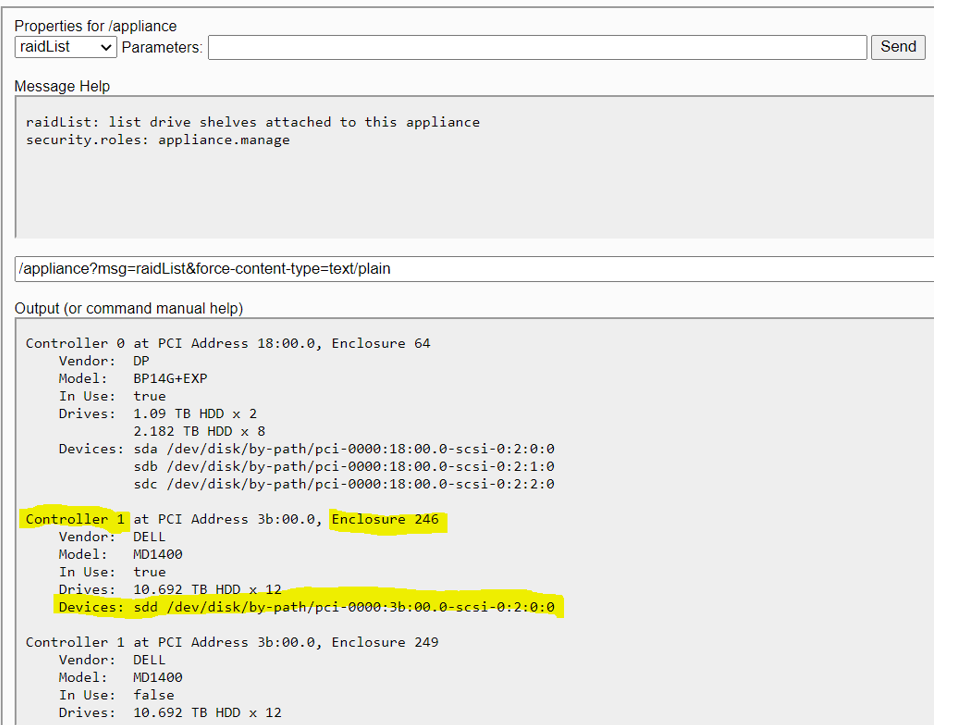Click the 'Properties for /appliance' heading

[x=95, y=26]
